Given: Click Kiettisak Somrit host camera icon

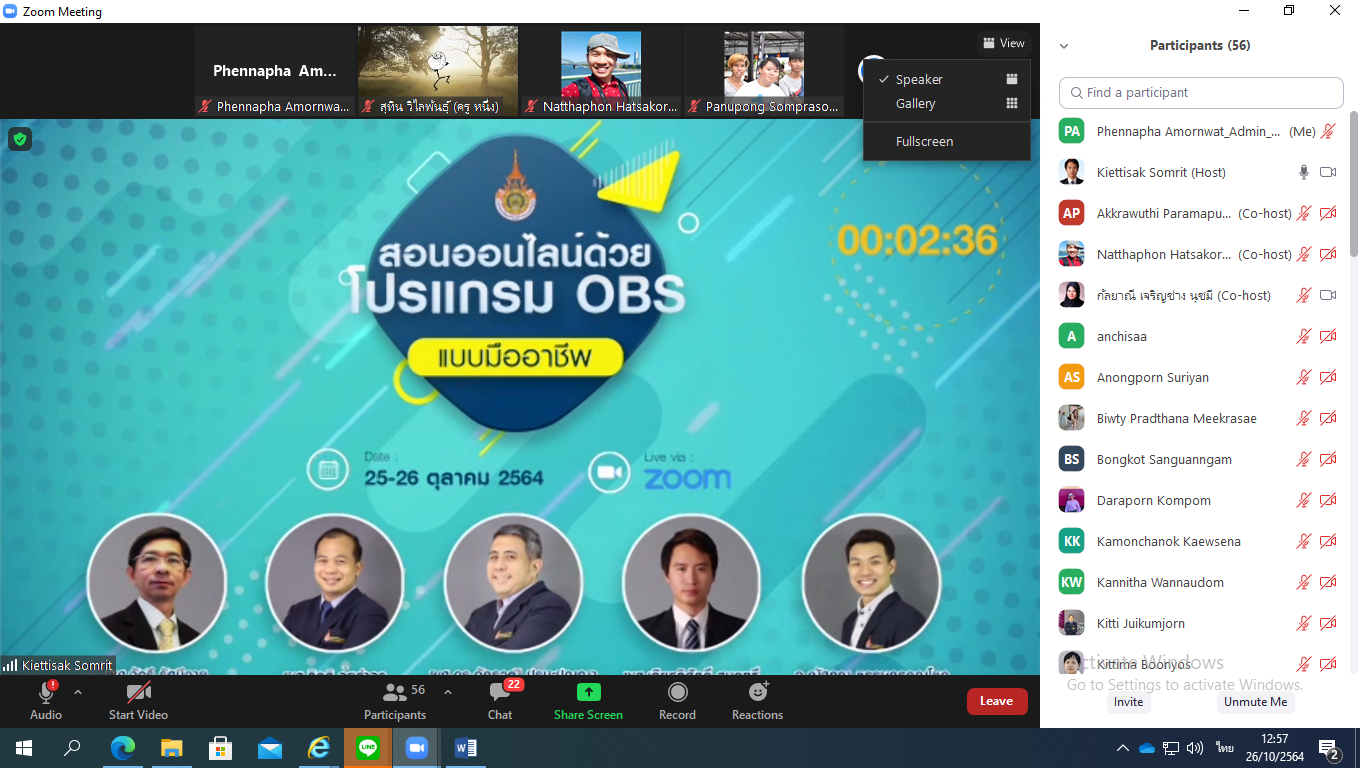Looking at the screenshot, I should pos(1328,172).
